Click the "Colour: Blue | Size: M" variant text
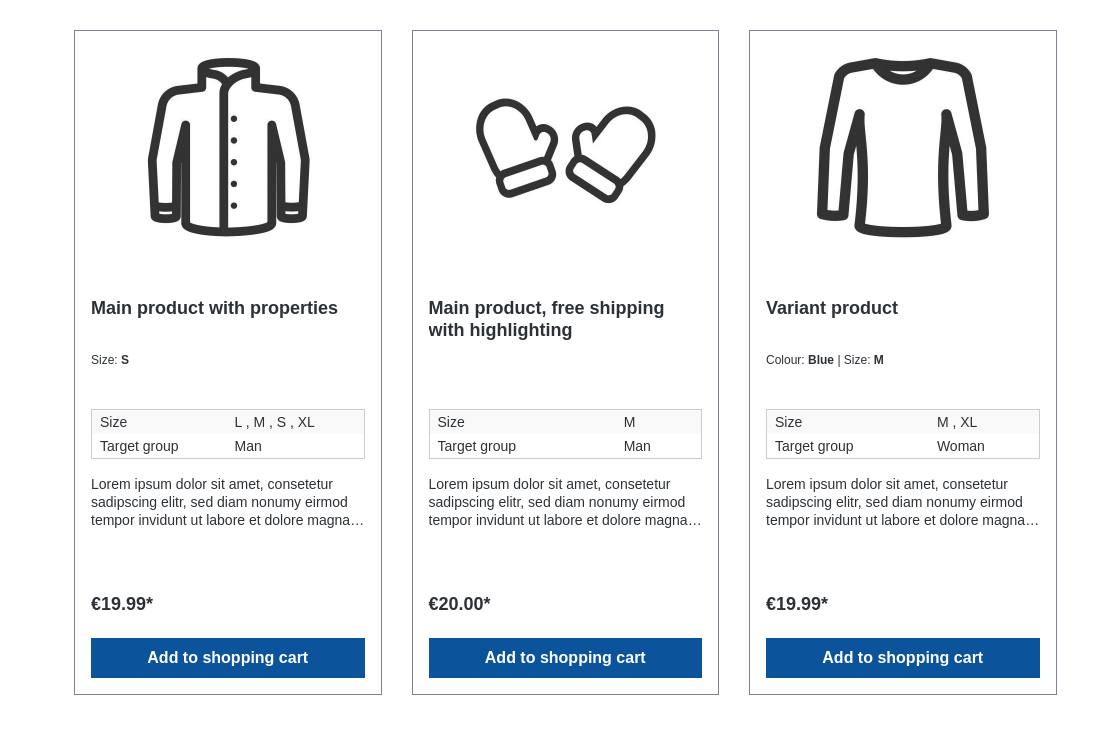Viewport: 1116px width, 744px height. coord(825,360)
